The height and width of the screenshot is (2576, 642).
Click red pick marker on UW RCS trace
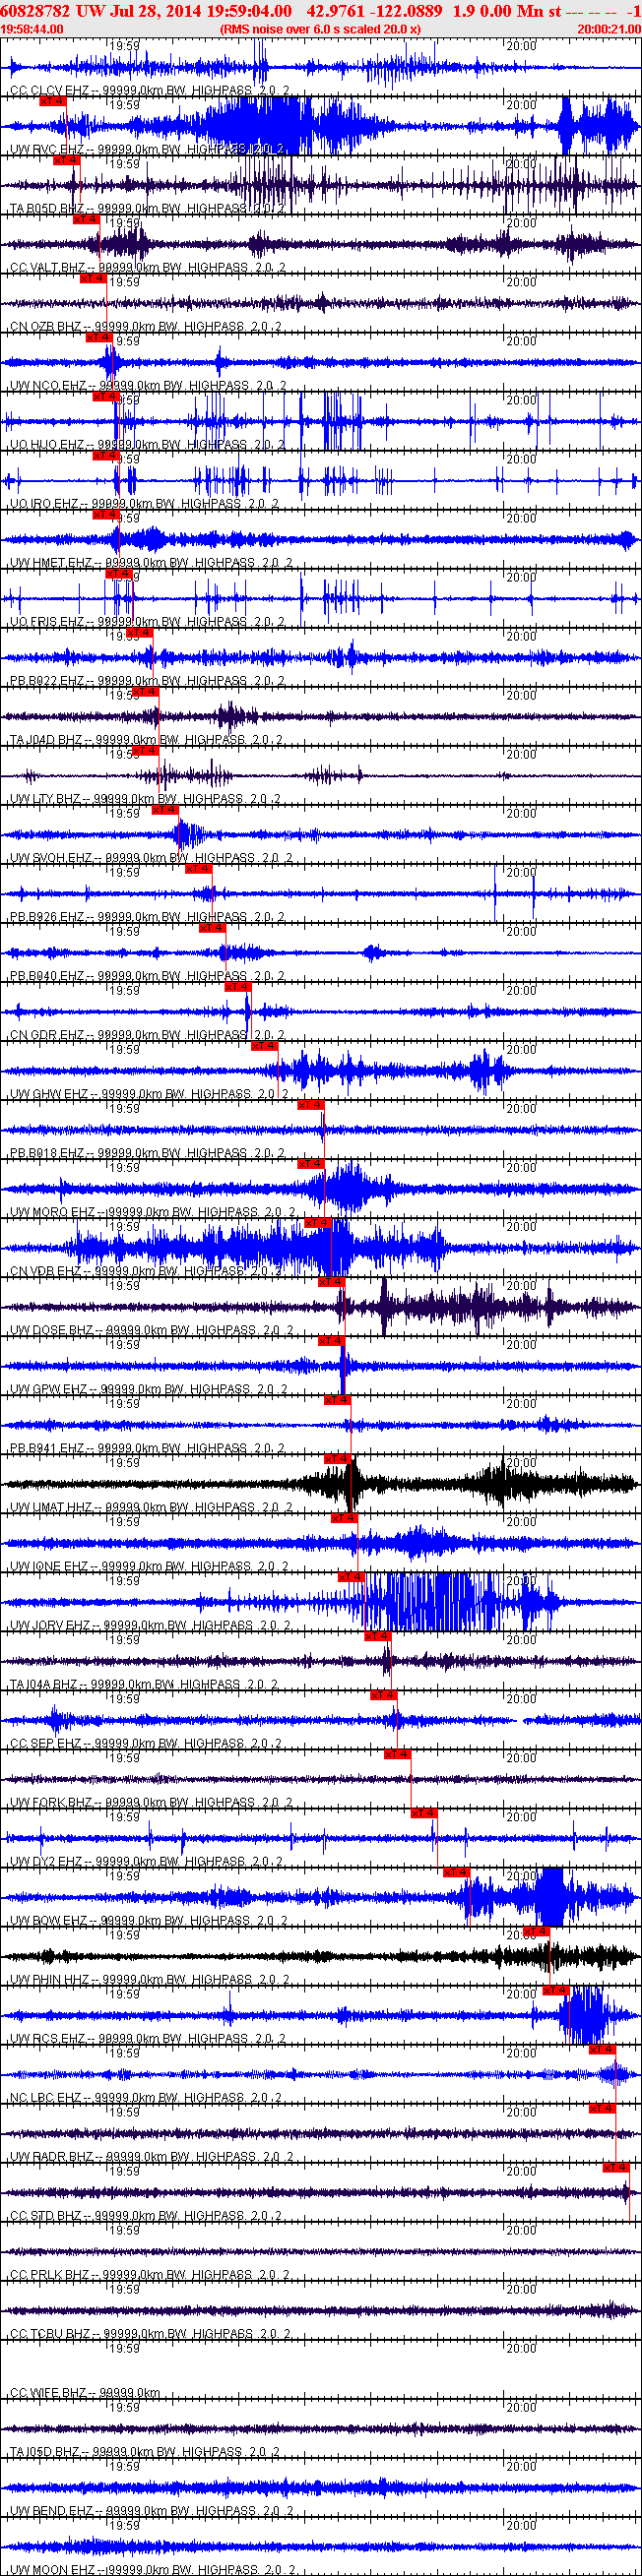point(556,1989)
